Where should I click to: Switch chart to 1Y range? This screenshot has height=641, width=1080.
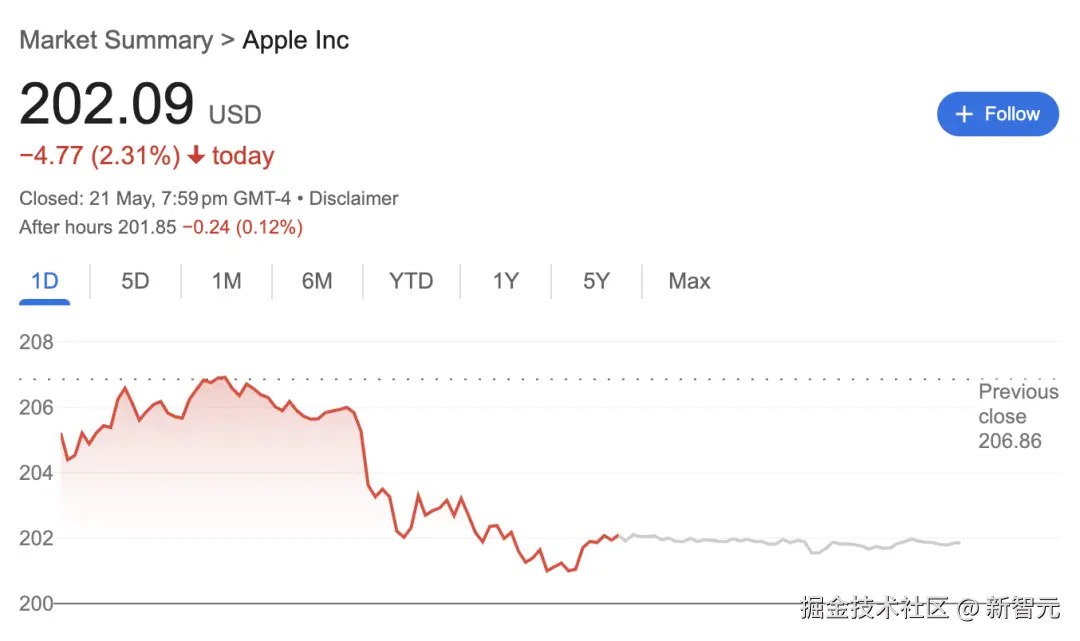pos(505,281)
